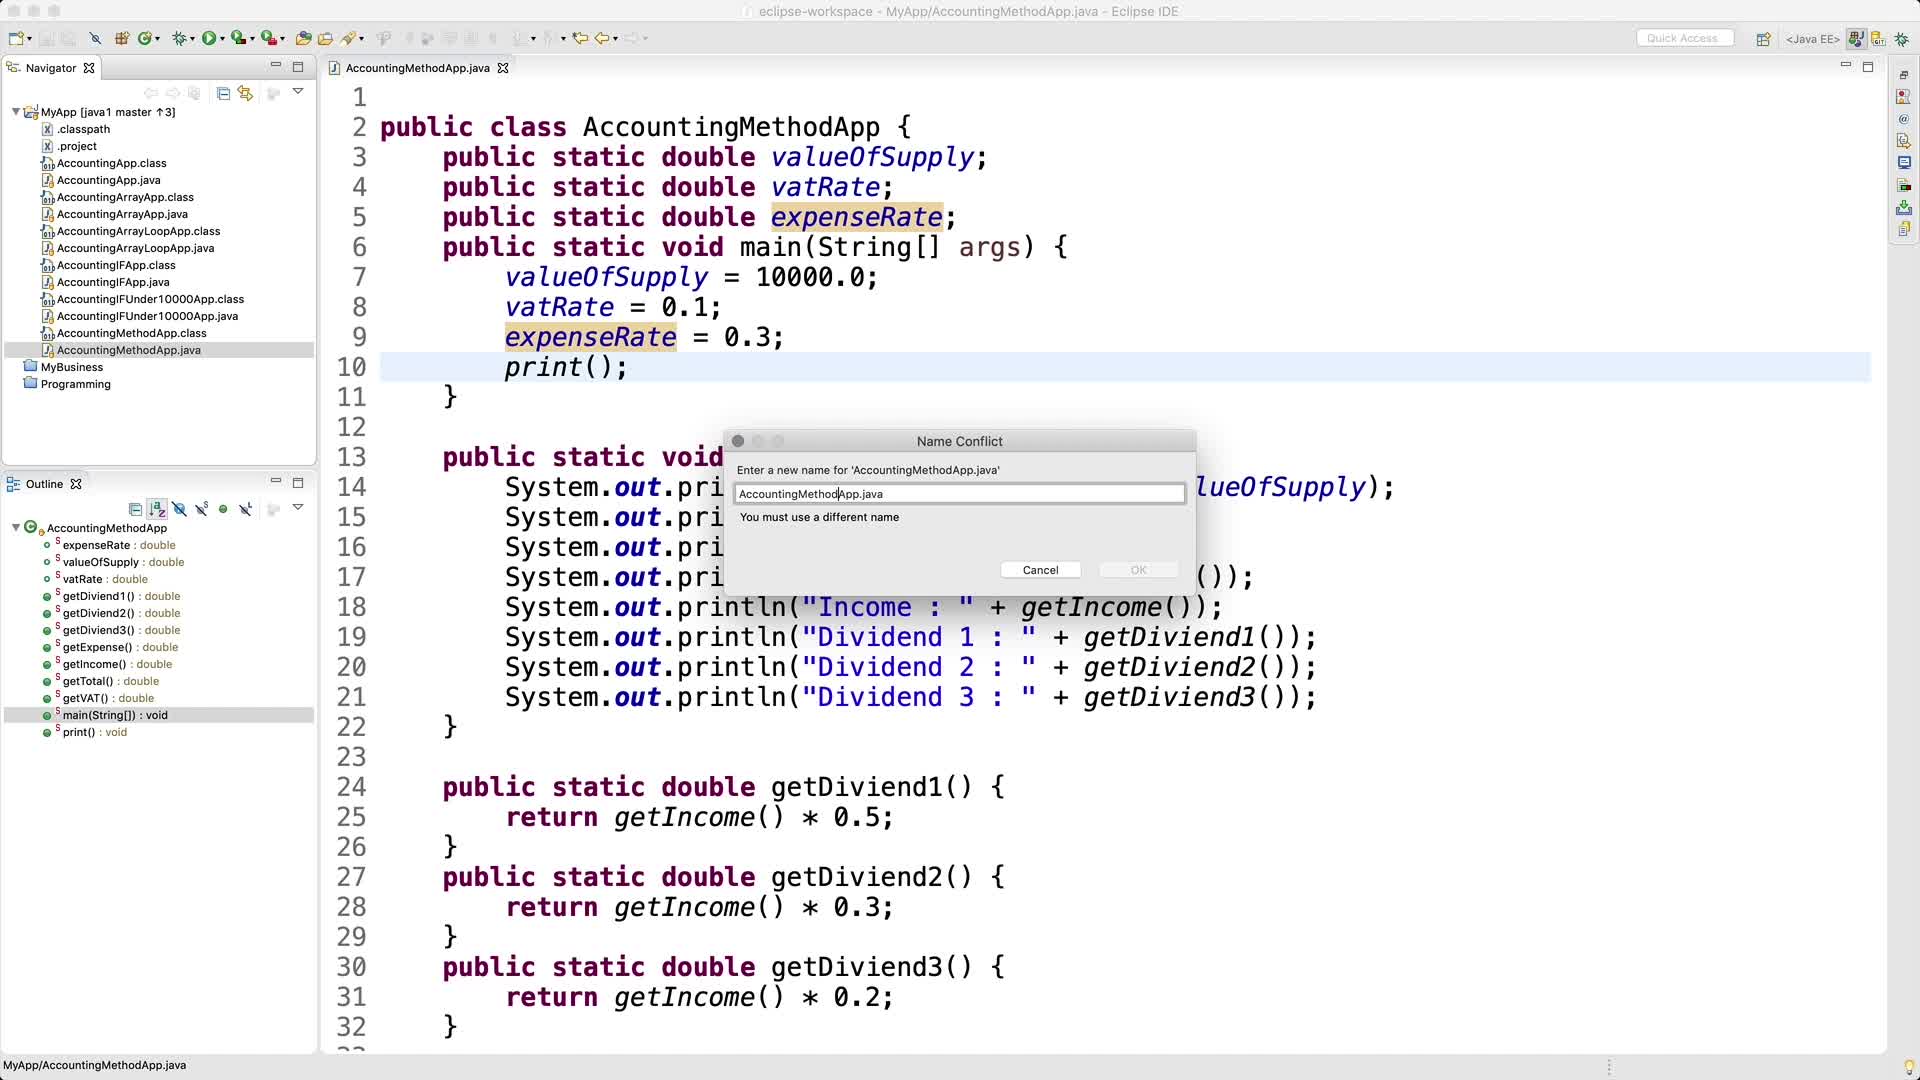Click the tip lightbulb icon in status bar
Screen dimensions: 1920x1080
(x=1909, y=1067)
